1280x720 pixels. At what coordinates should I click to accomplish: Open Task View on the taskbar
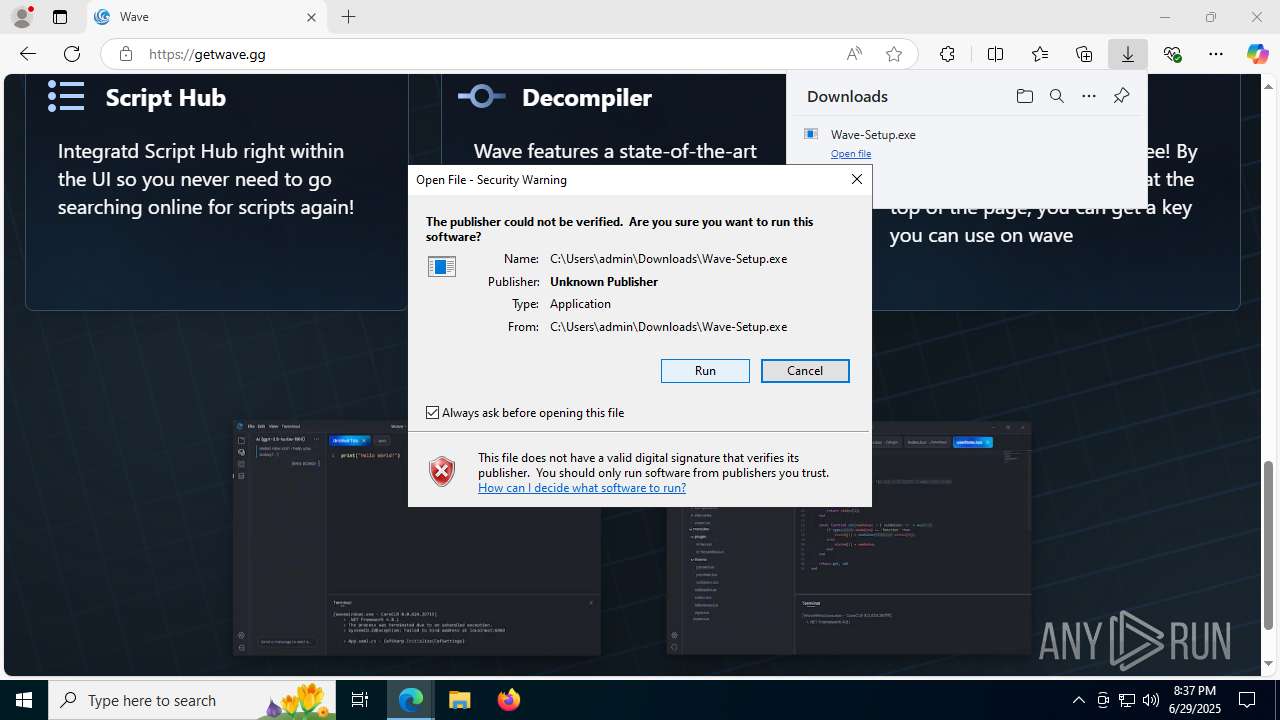pos(360,700)
